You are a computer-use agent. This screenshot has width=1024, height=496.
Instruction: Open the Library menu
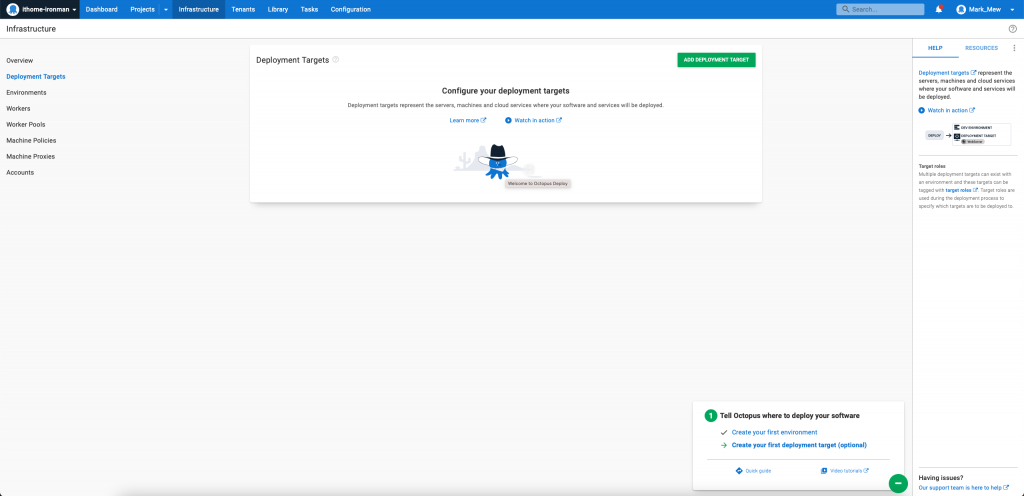point(278,9)
